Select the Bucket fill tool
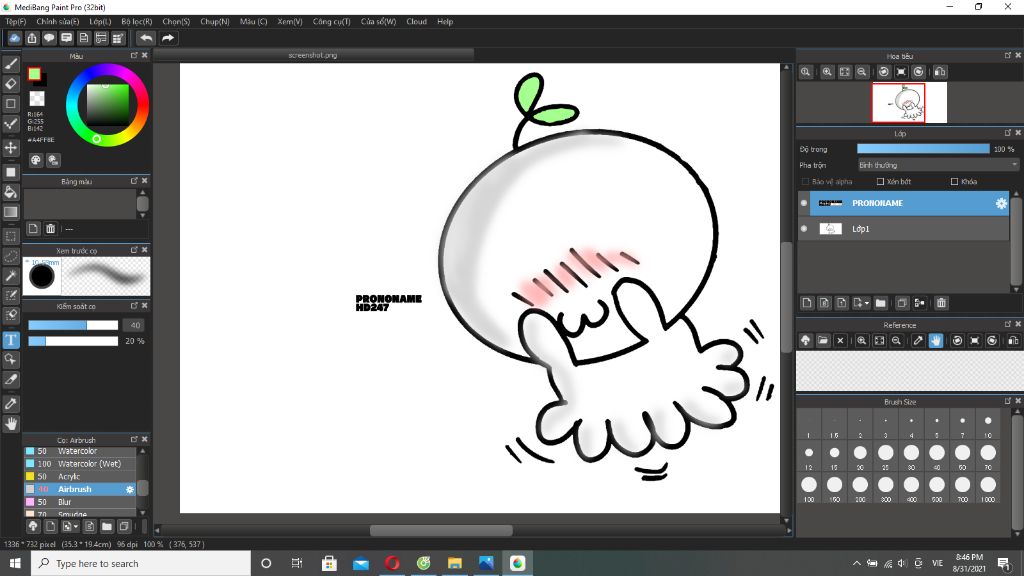The width and height of the screenshot is (1024, 576). coord(11,192)
